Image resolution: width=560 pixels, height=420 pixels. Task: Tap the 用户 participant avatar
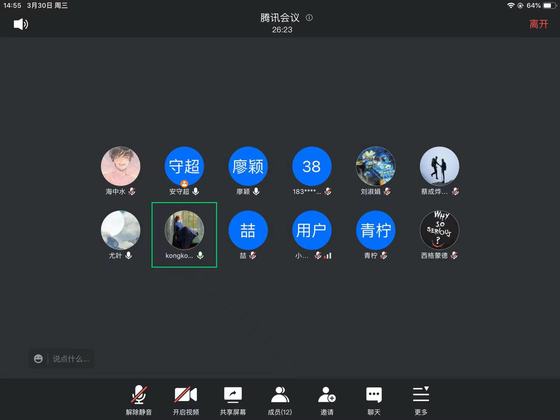(312, 230)
